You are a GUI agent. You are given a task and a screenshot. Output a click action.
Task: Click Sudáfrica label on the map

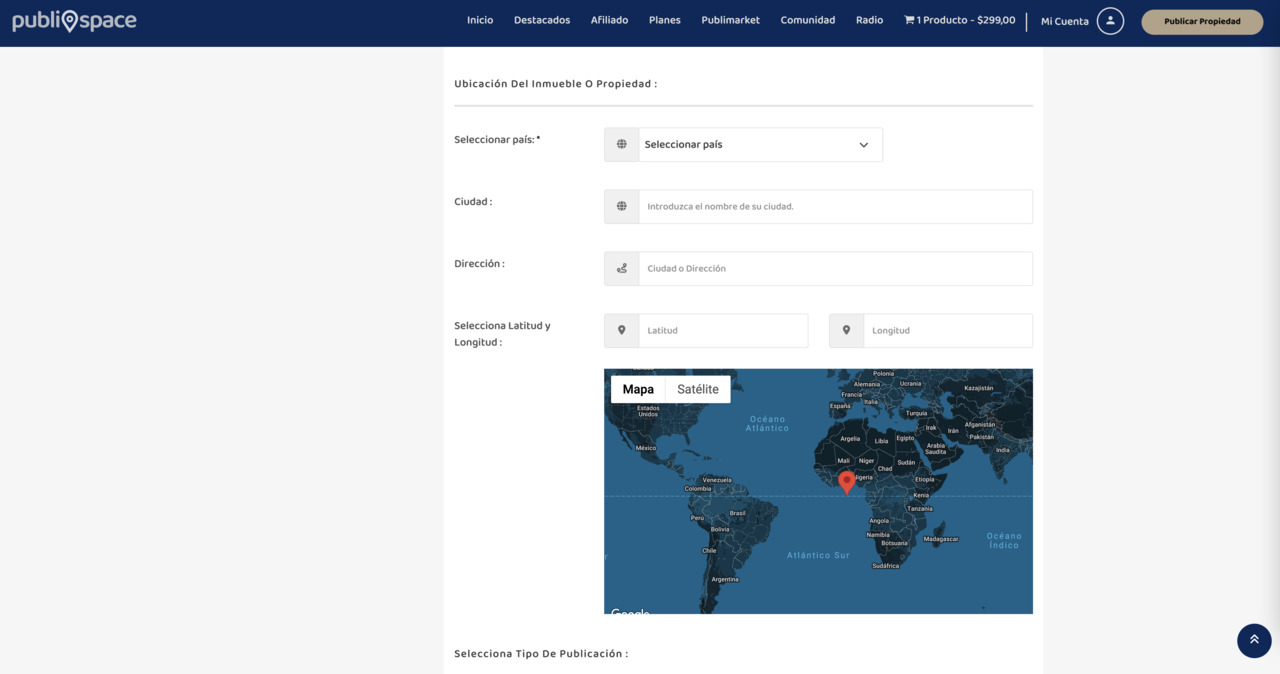pos(886,566)
